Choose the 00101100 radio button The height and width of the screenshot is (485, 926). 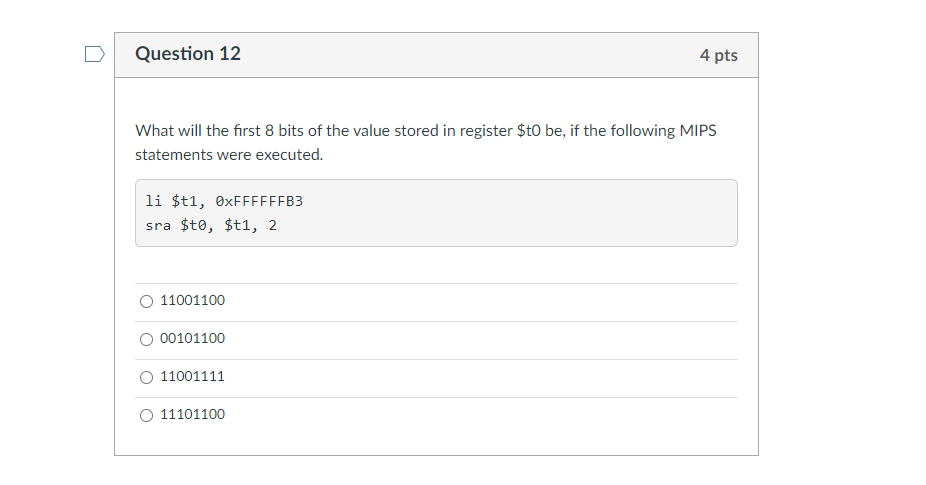147,339
